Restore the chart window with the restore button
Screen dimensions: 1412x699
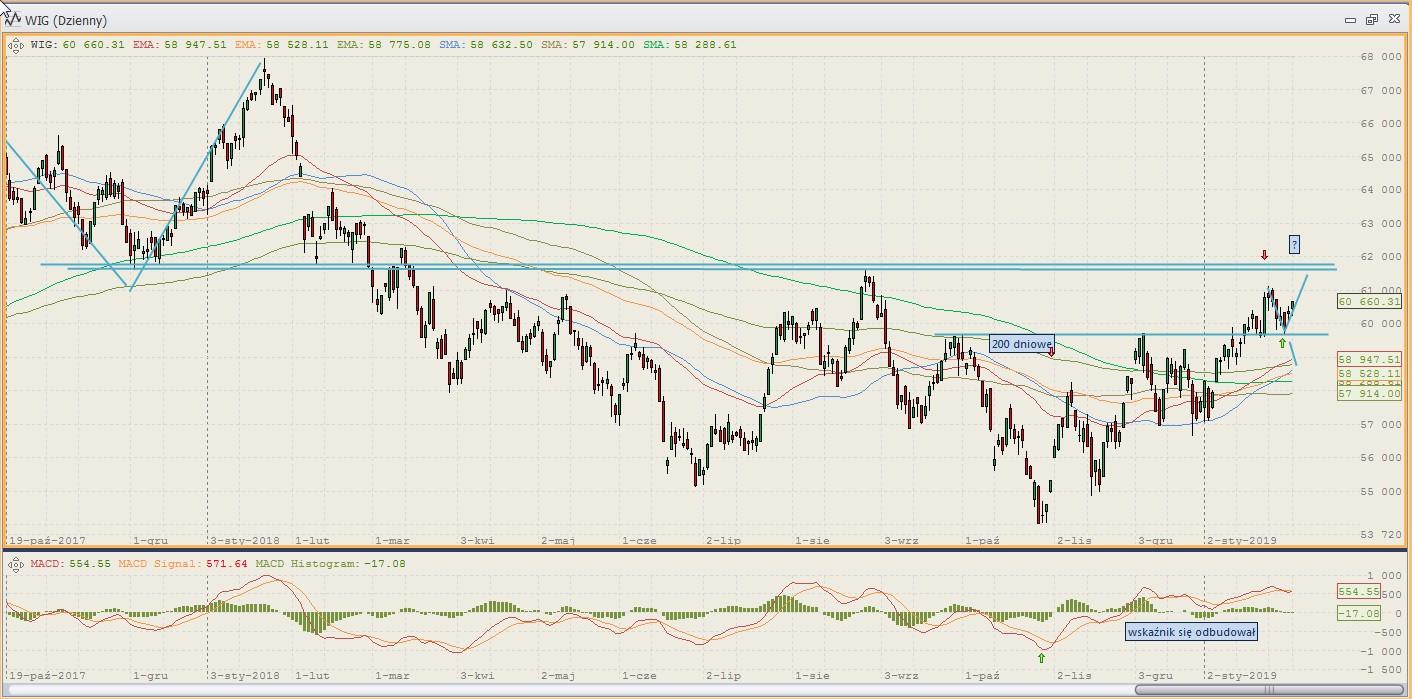[x=1371, y=19]
